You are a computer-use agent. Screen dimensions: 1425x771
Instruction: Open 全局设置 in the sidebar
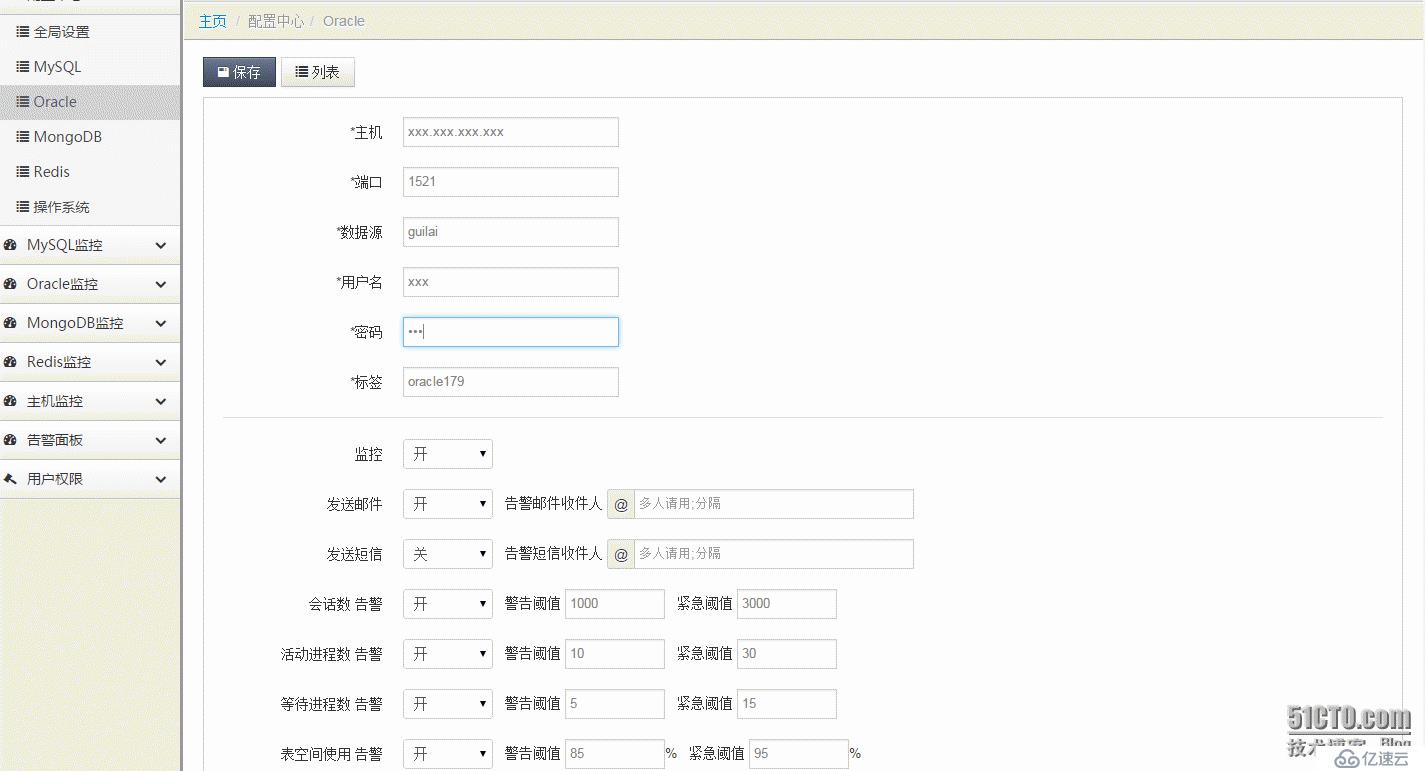[x=90, y=32]
